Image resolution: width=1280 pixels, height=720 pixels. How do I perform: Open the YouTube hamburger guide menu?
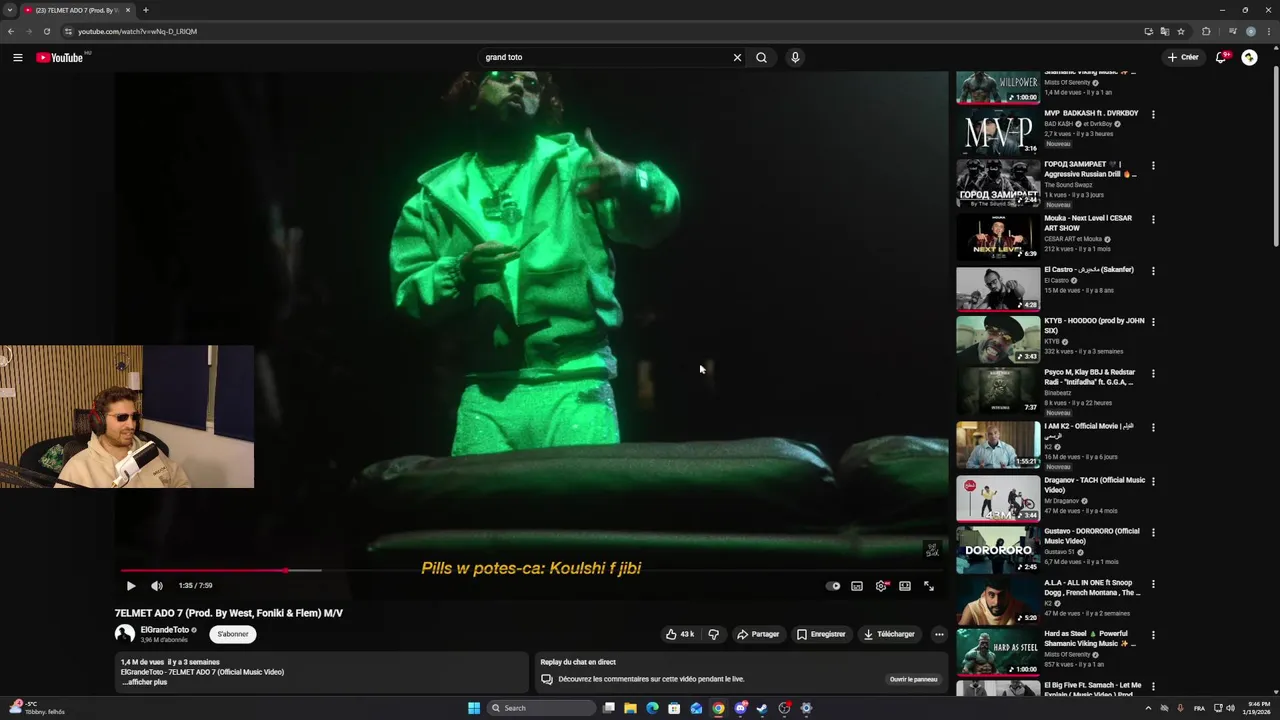pos(18,58)
